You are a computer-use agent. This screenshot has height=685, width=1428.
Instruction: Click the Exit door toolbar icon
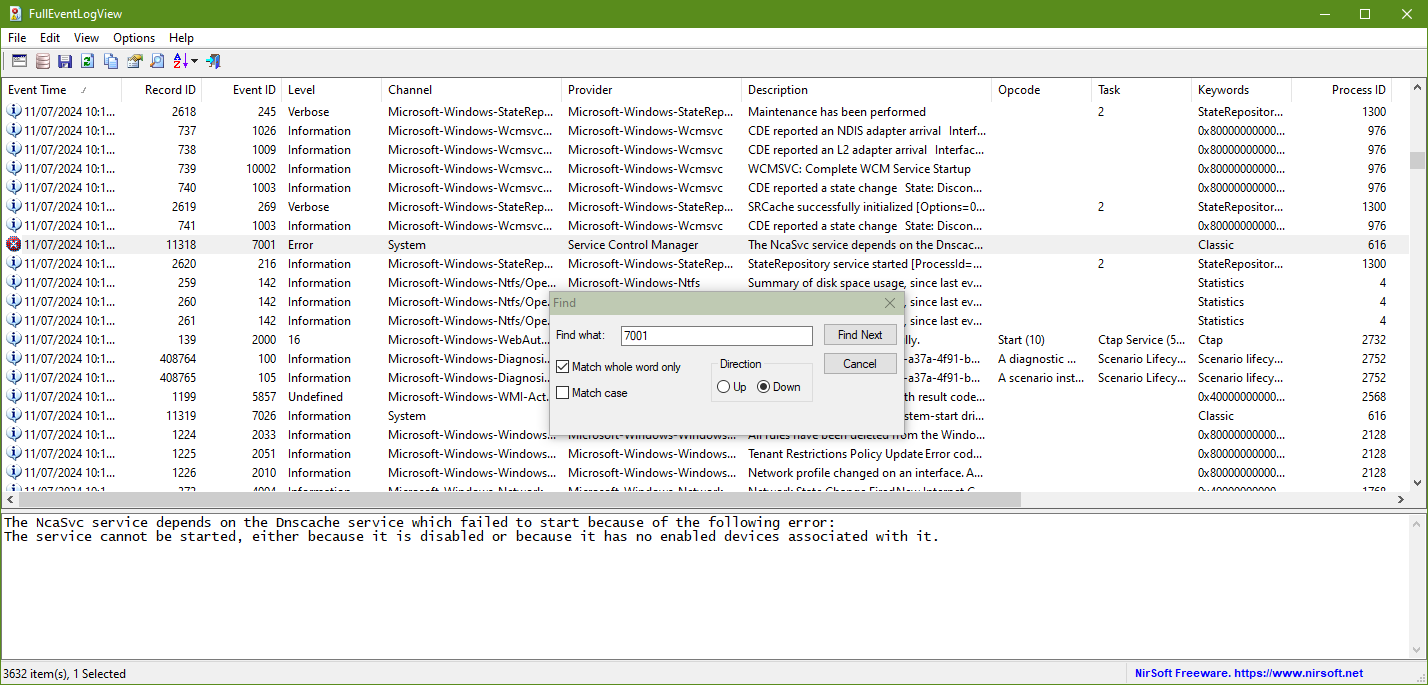coord(213,61)
